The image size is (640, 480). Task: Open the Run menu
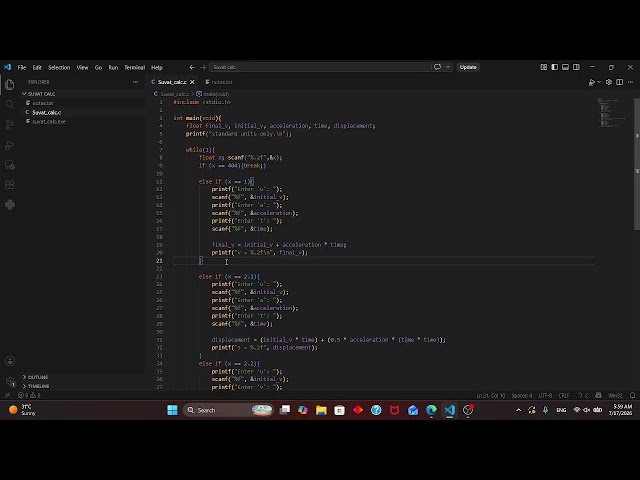113,67
